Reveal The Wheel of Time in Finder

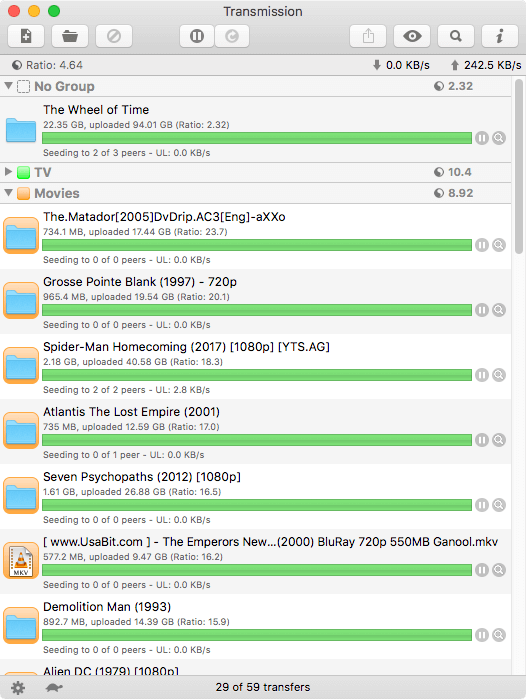(x=499, y=138)
